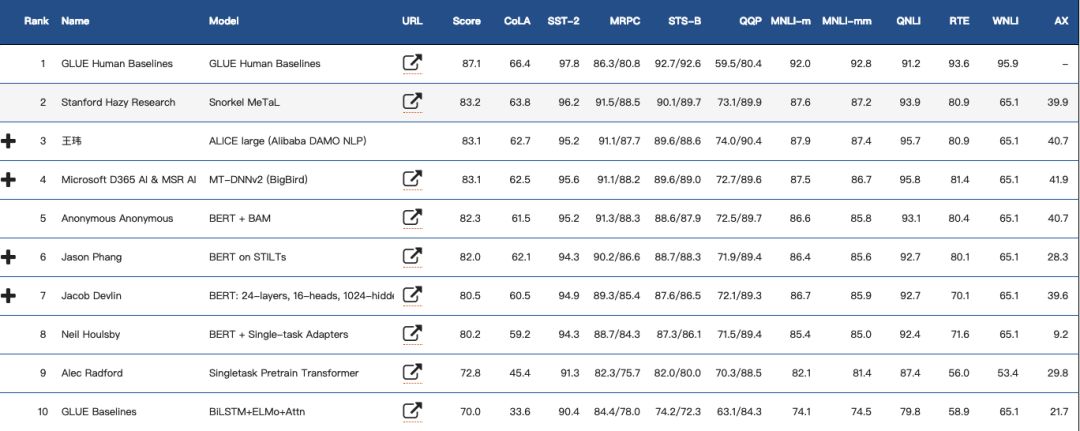1080x431 pixels.
Task: Open MT-DNNv2 (BigBird) external link icon
Action: tap(411, 179)
